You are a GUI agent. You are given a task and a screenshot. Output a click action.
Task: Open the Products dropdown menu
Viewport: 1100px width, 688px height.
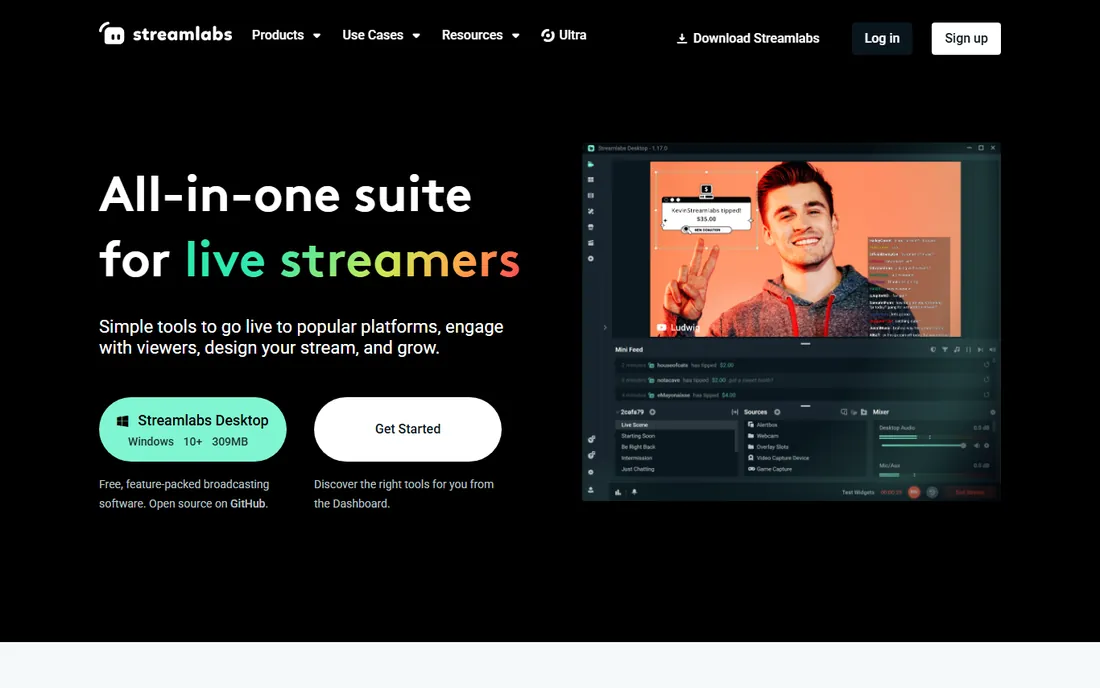click(286, 35)
